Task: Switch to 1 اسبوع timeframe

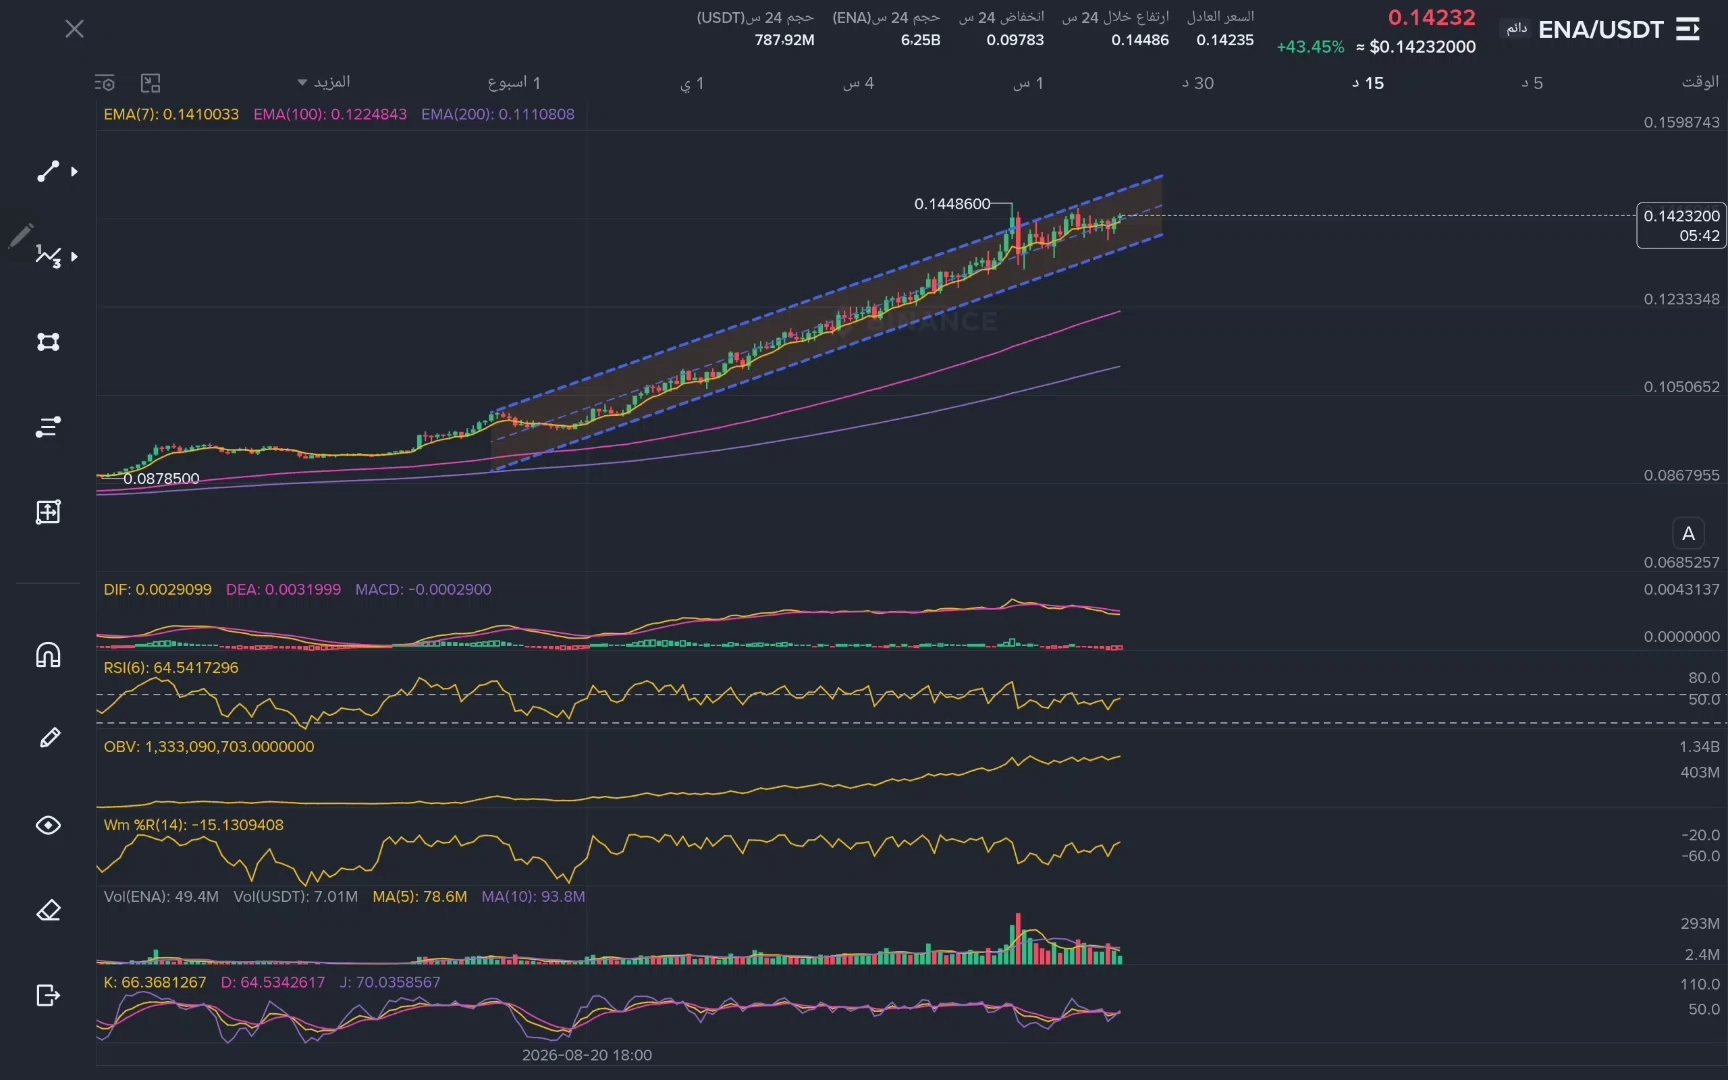Action: coord(514,83)
